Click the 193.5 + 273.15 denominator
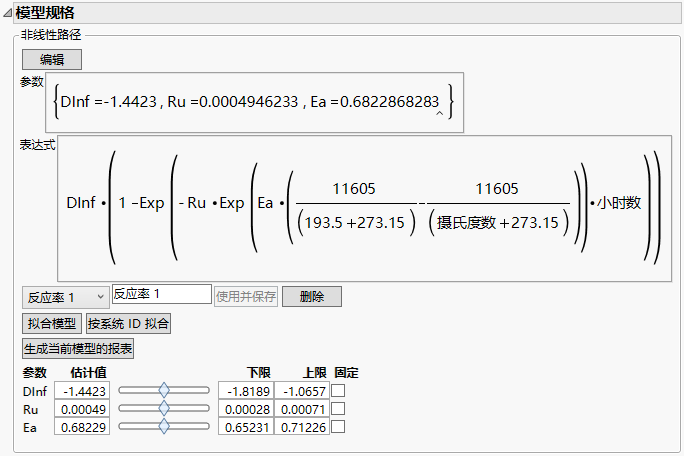This screenshot has width=684, height=456. pyautogui.click(x=355, y=223)
